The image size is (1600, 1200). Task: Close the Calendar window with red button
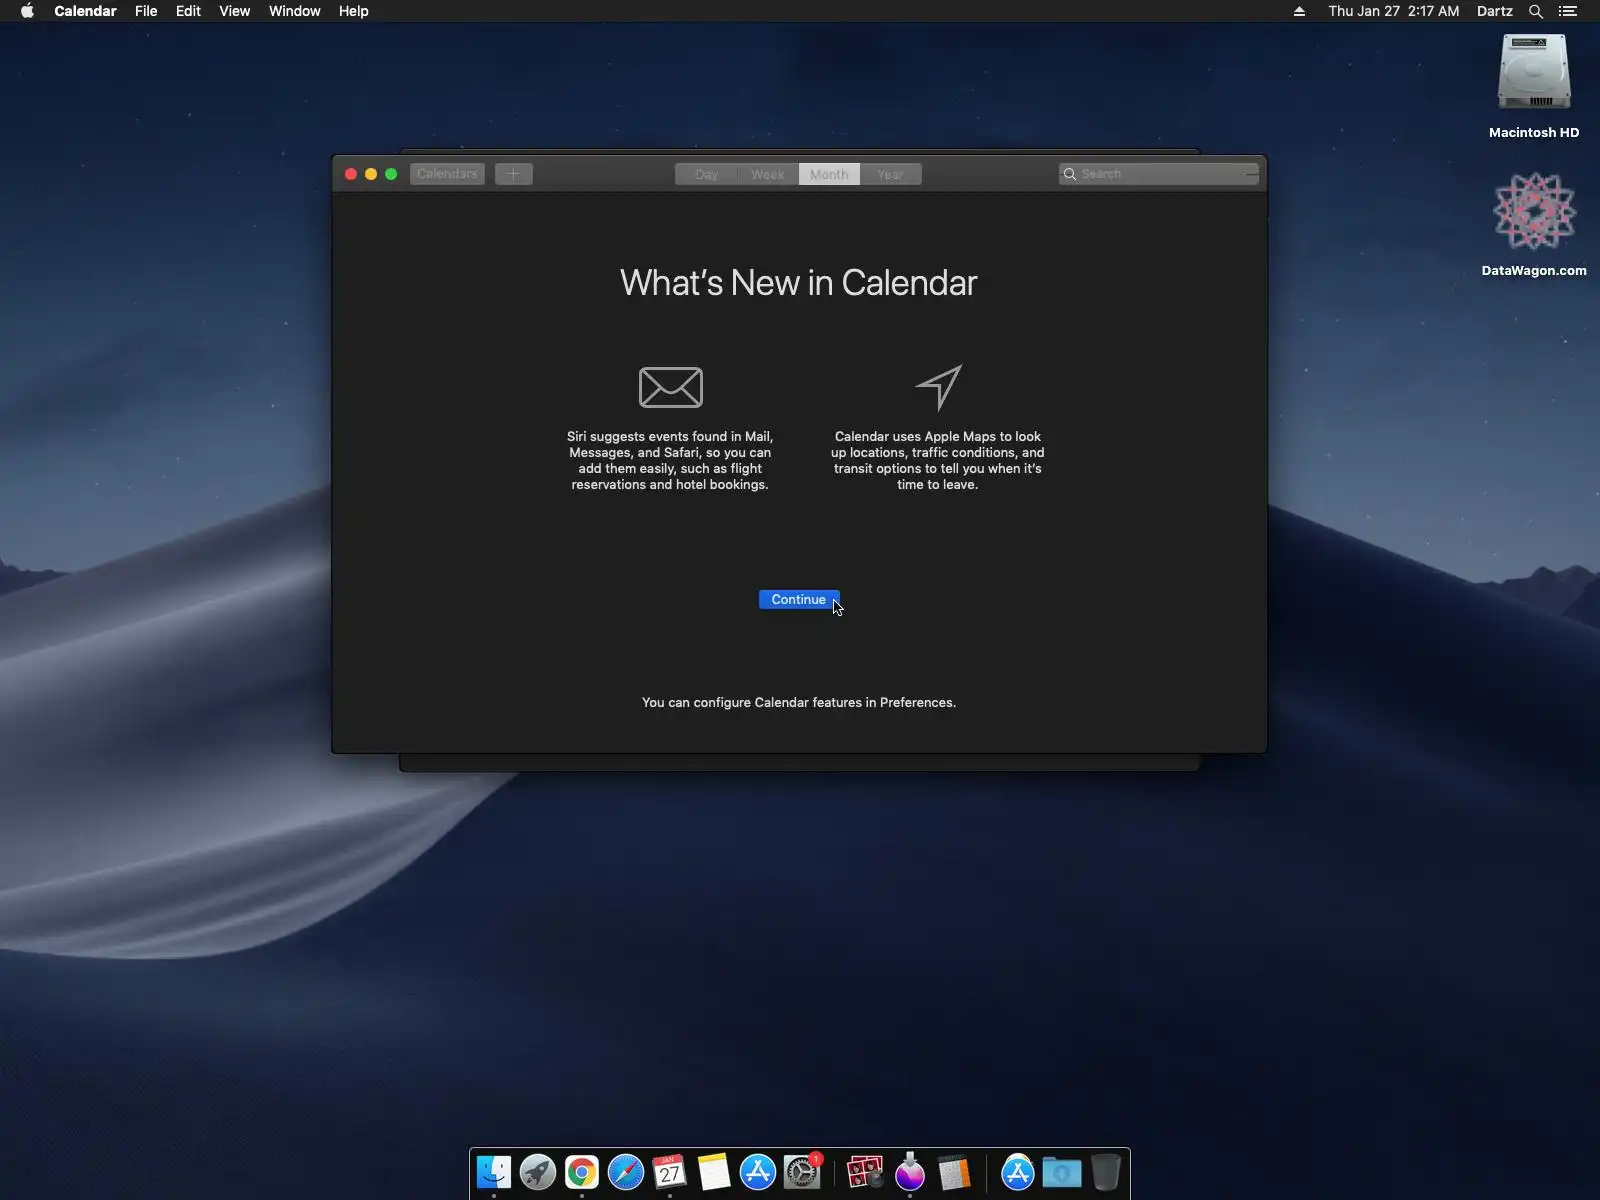(351, 174)
